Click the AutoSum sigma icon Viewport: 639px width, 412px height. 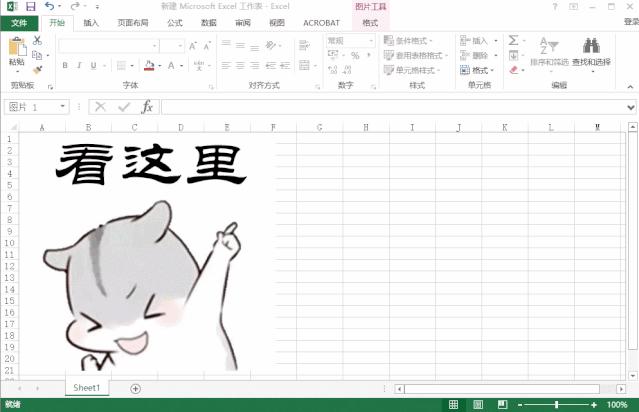click(513, 40)
